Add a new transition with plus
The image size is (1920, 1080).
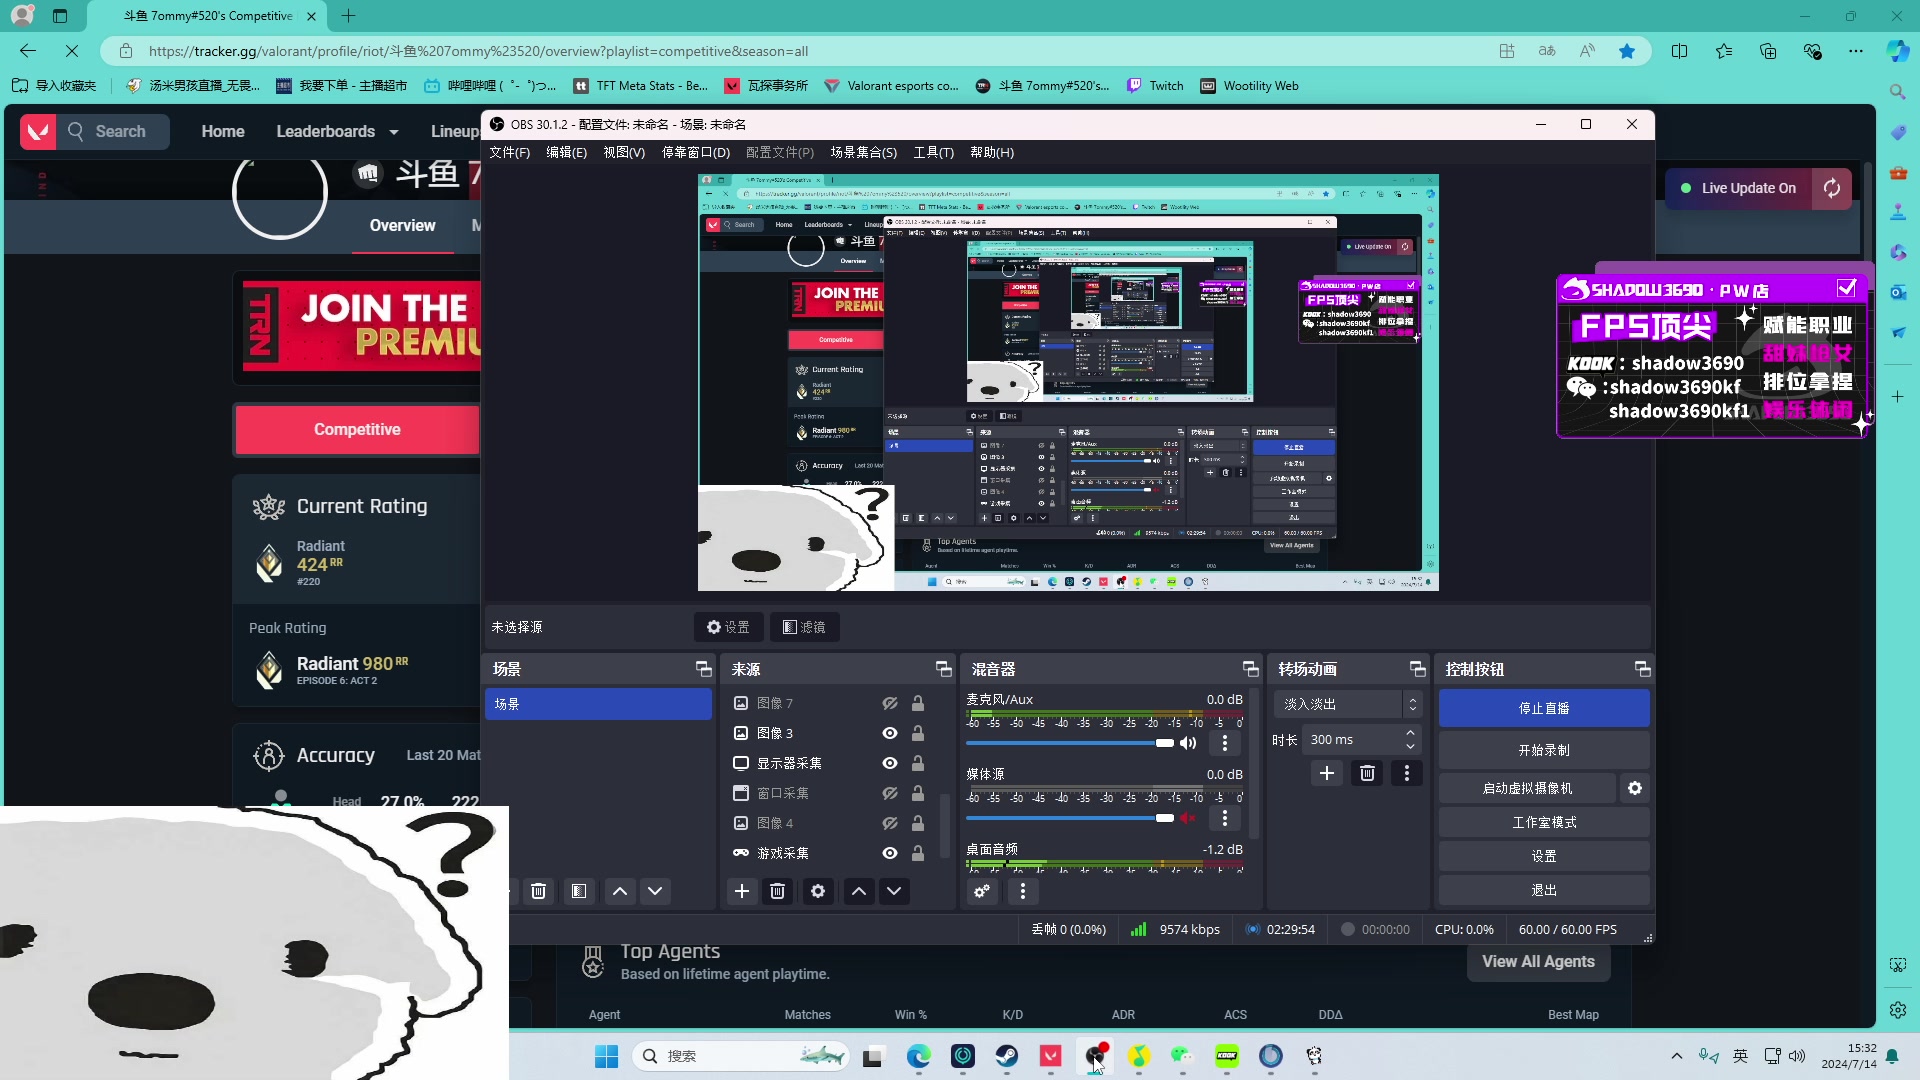pos(1326,773)
